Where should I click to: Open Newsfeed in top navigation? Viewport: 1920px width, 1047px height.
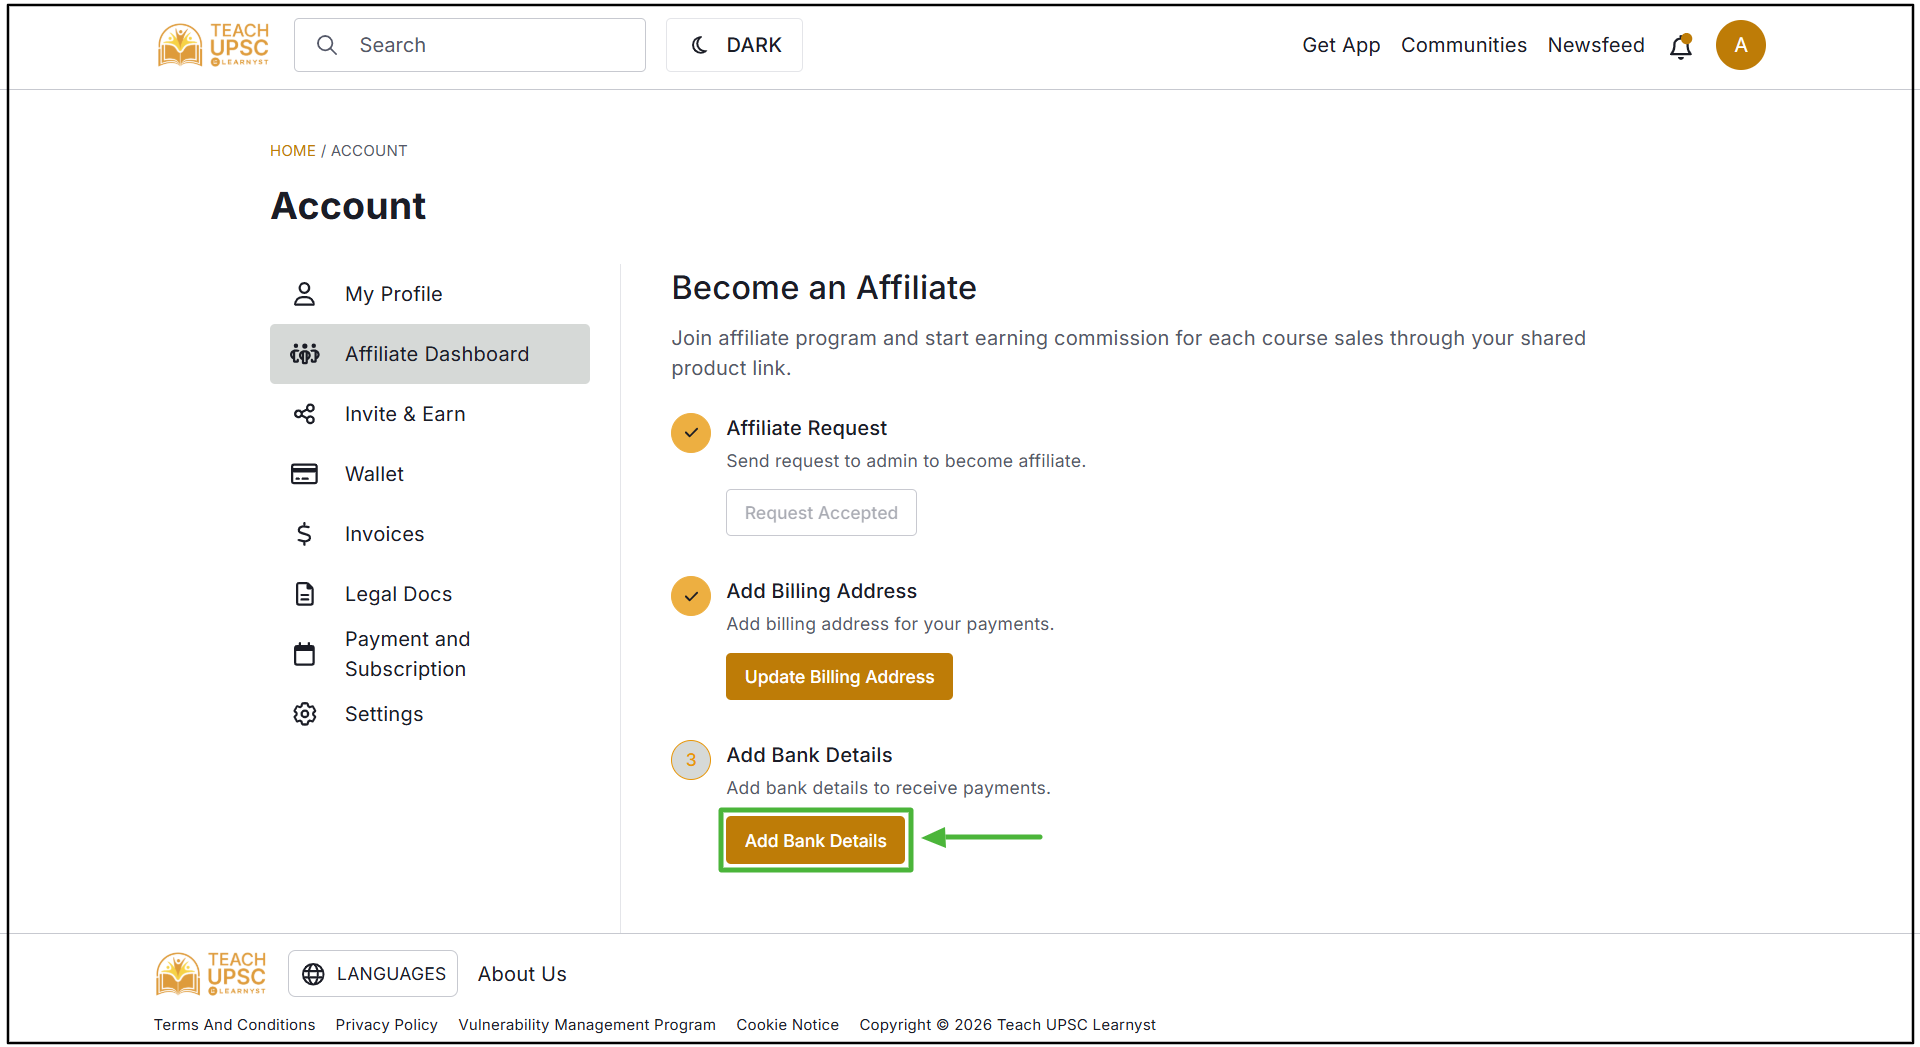pyautogui.click(x=1596, y=45)
